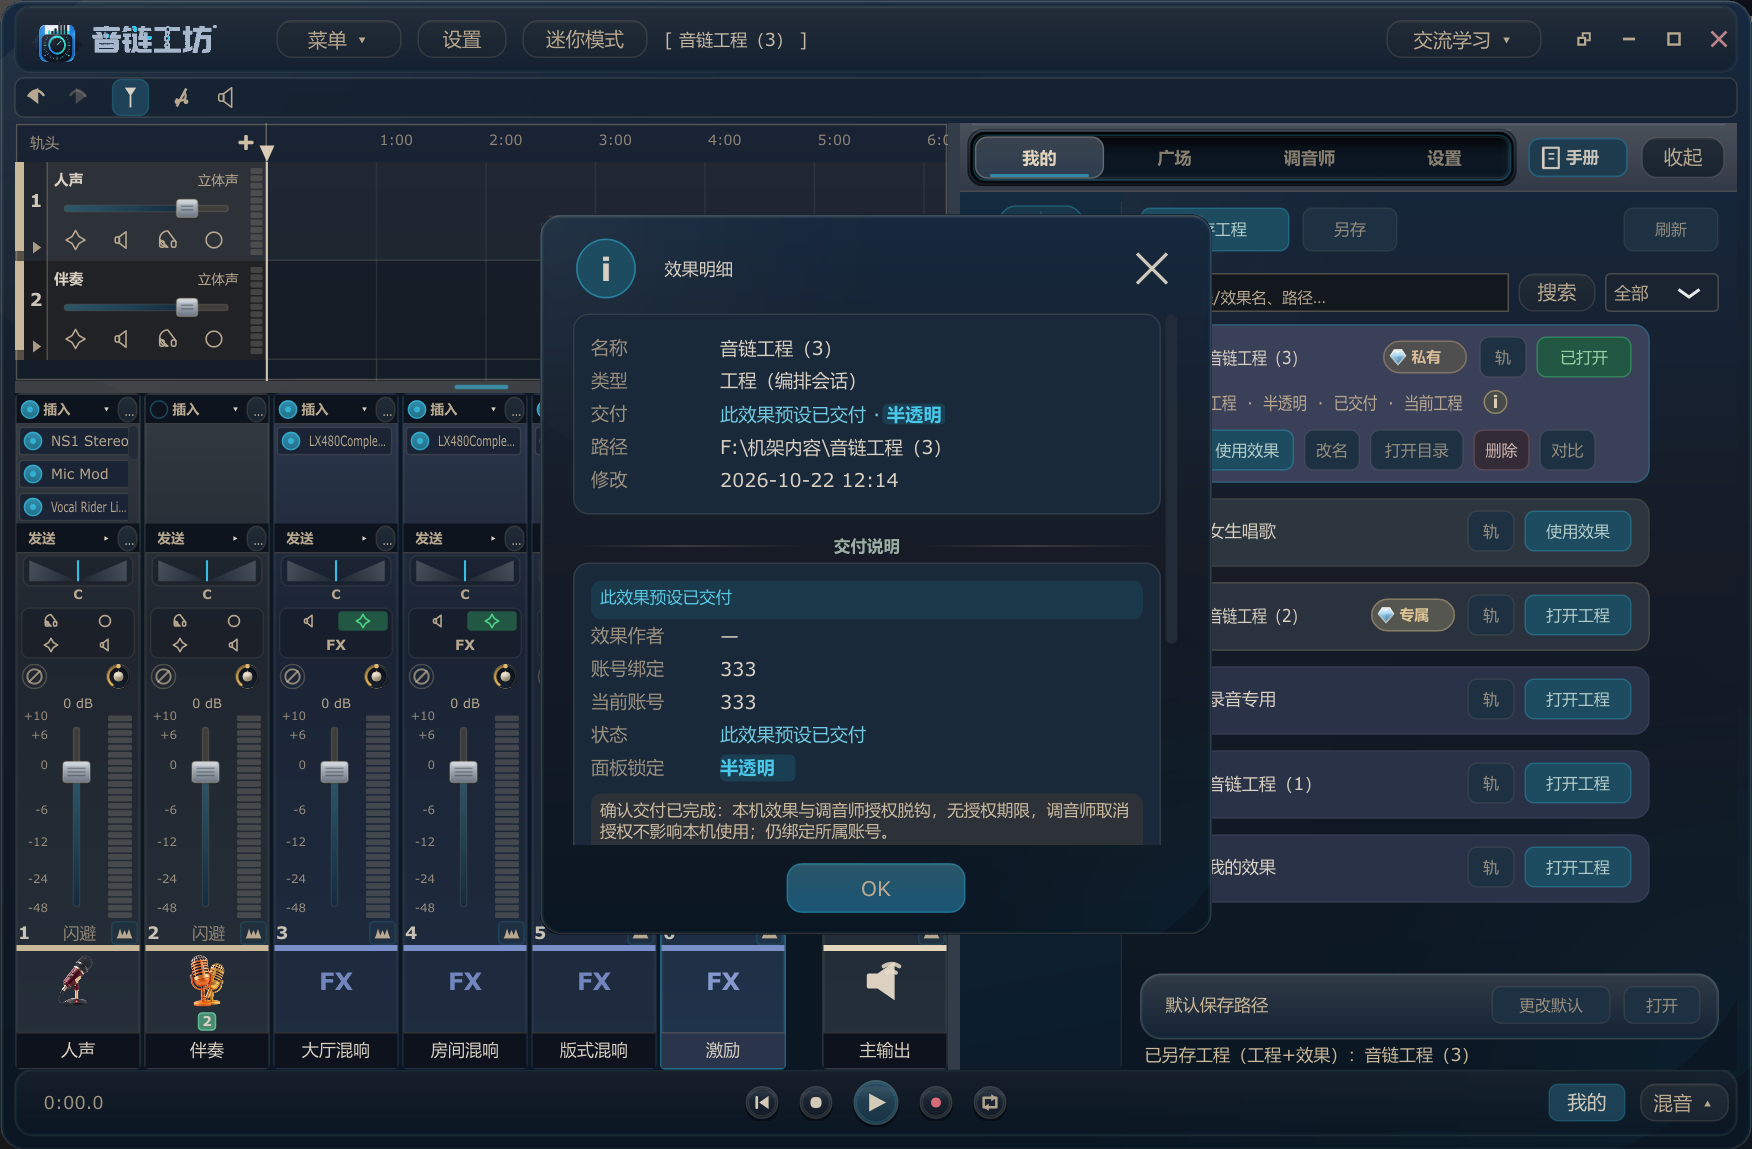Click the 主输出 speaker icon
This screenshot has width=1752, height=1149.
(x=884, y=981)
